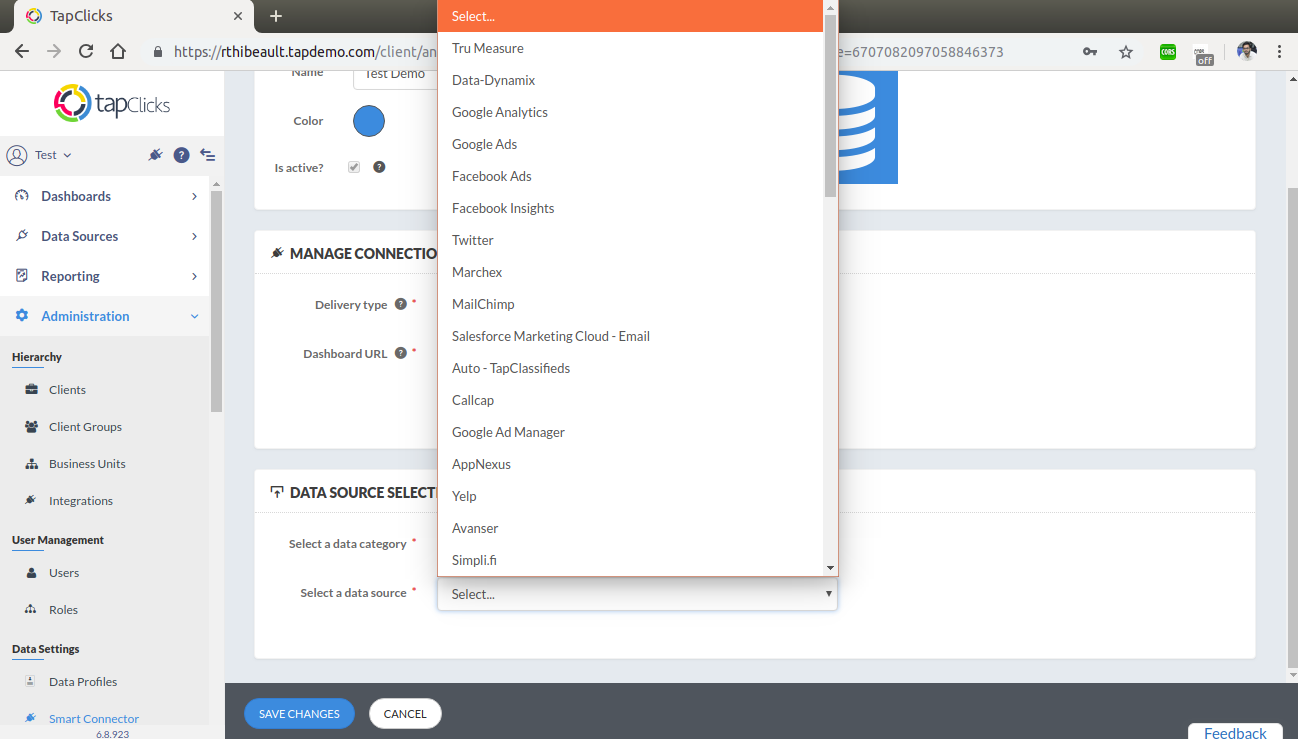The height and width of the screenshot is (739, 1298).
Task: Click the blue Color swatch circle
Action: pos(369,121)
